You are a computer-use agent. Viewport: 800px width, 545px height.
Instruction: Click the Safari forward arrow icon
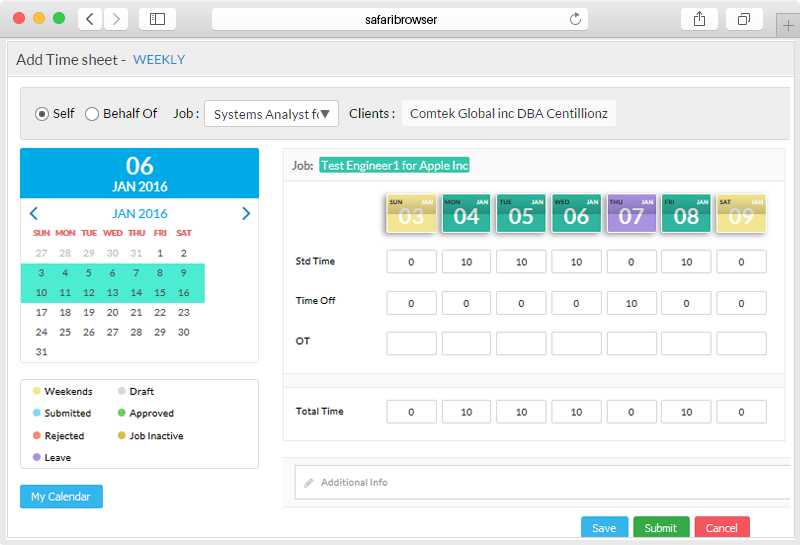(x=116, y=19)
